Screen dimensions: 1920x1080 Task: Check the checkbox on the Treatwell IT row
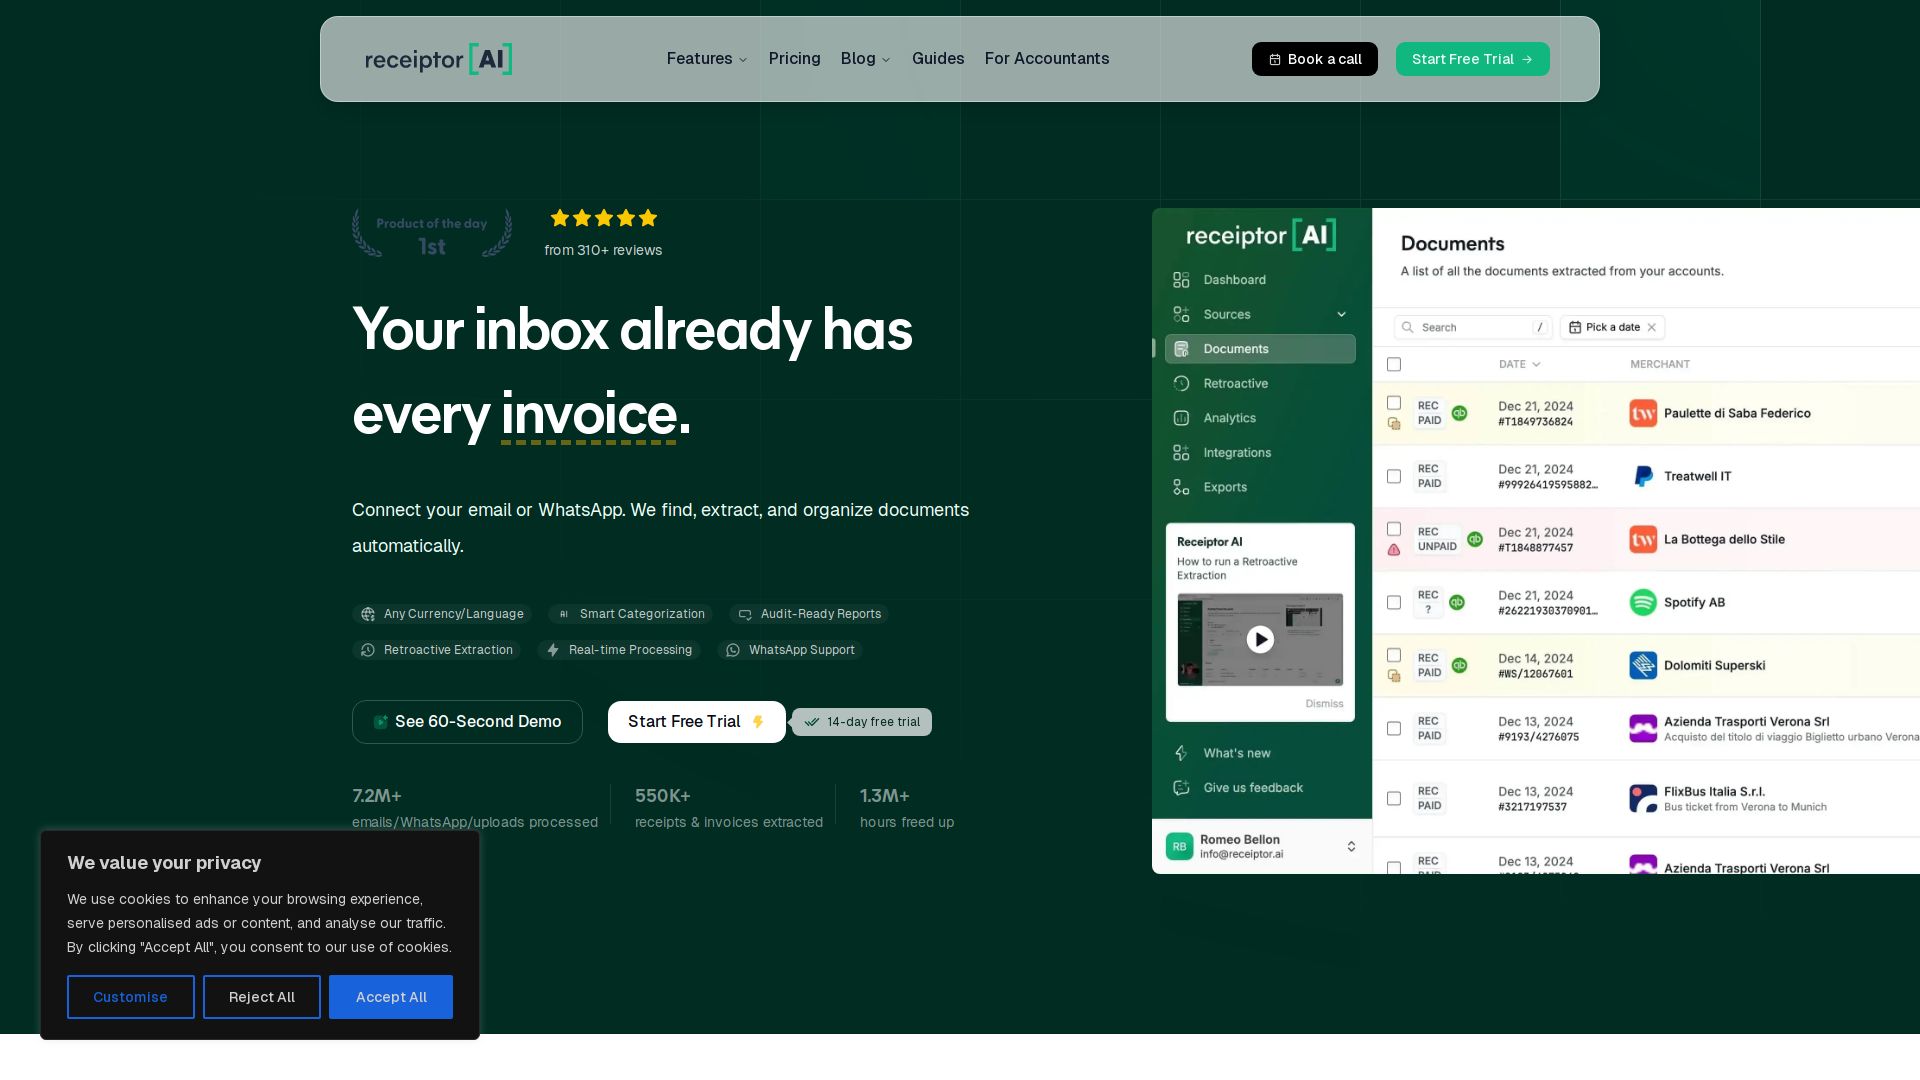pyautogui.click(x=1394, y=476)
